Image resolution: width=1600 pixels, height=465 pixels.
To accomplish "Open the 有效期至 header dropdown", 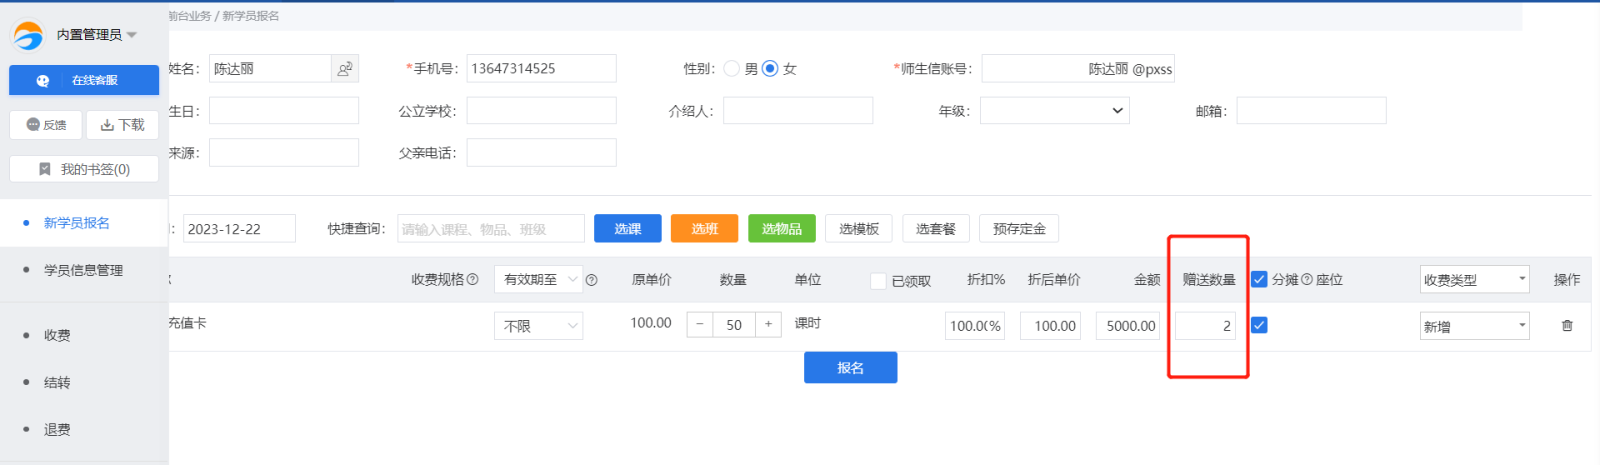I will [538, 280].
